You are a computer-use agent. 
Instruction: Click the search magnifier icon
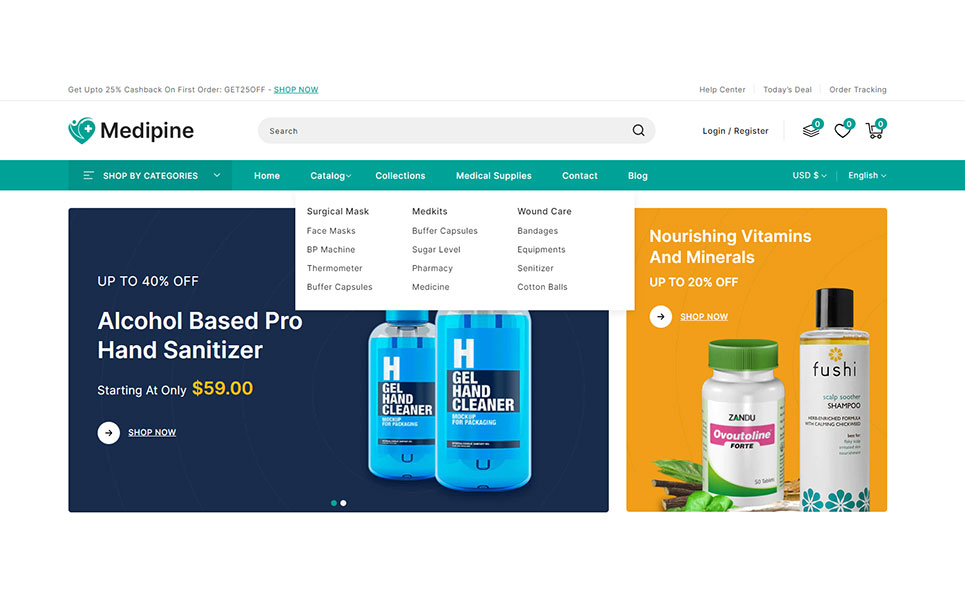tap(638, 130)
